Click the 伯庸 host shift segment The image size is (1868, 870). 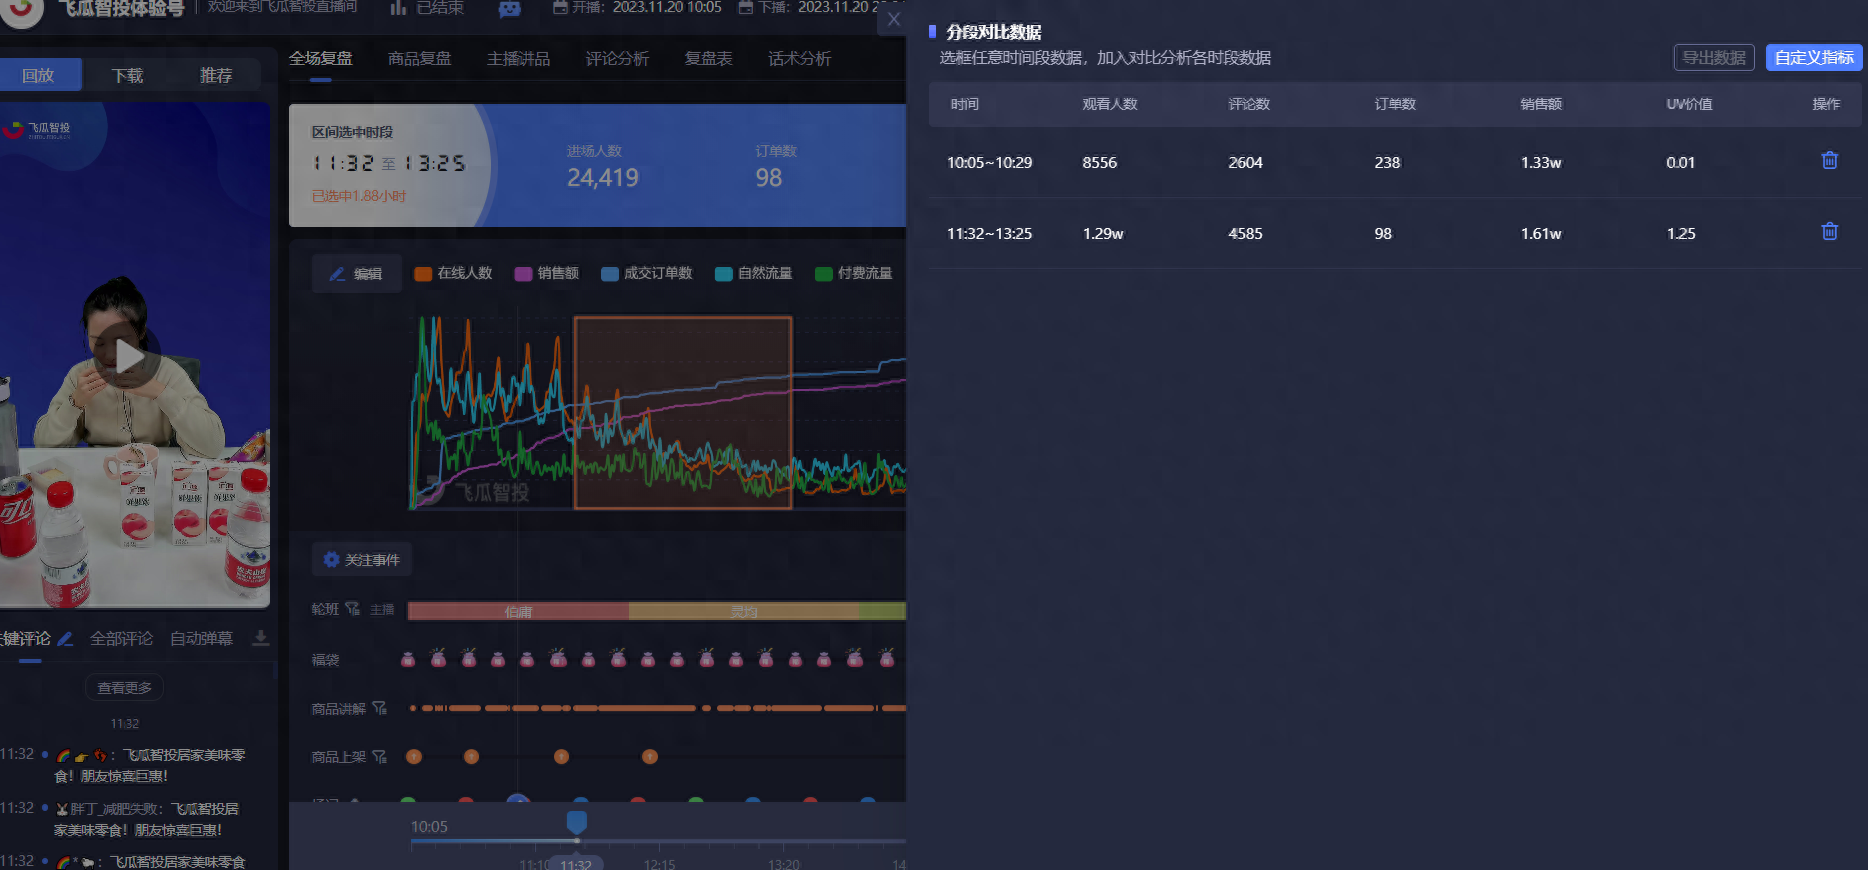pyautogui.click(x=518, y=611)
